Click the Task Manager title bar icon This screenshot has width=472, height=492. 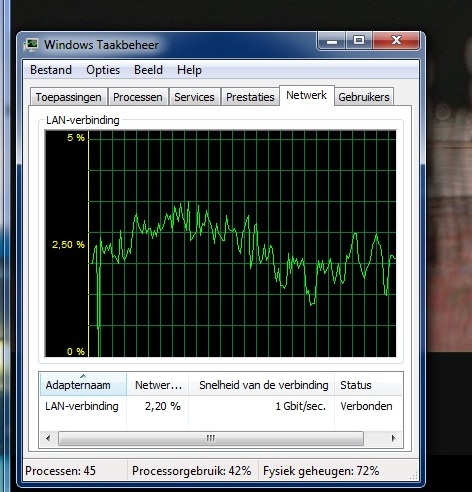click(31, 45)
